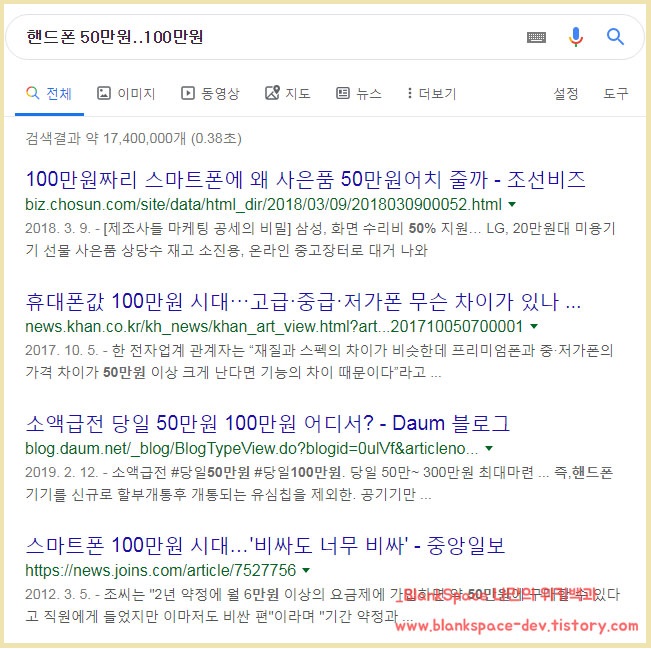The image size is (651, 649).
Task: Switch to the 이미지 tab
Action: [126, 93]
